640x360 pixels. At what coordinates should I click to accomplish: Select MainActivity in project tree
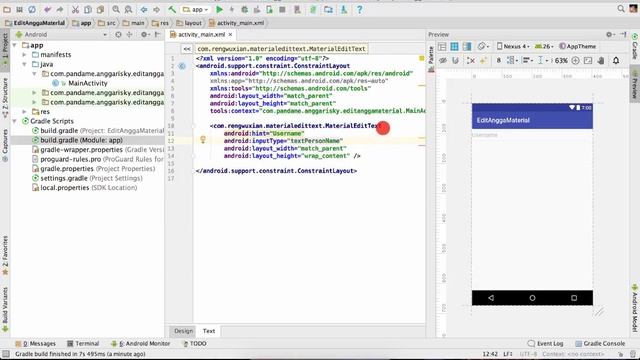pos(87,83)
